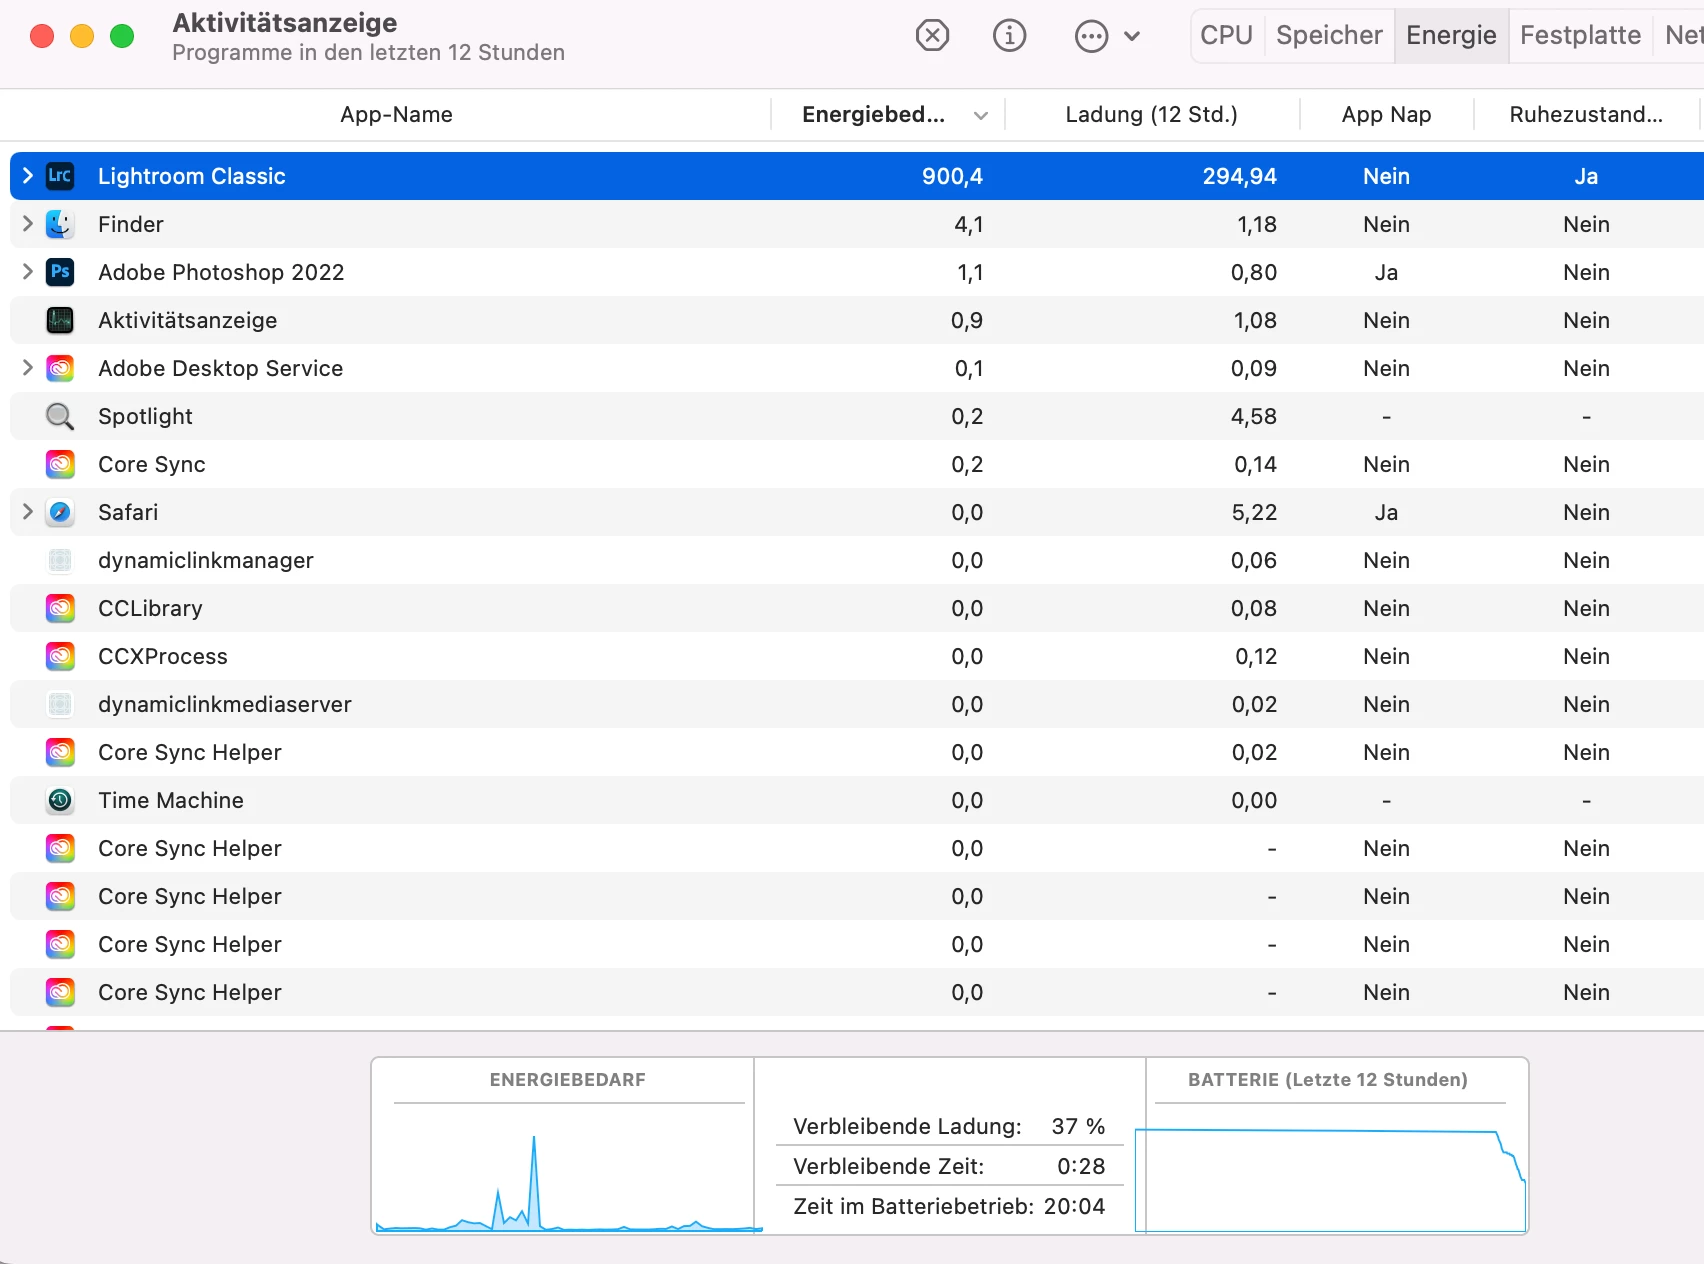Click the Finder app icon in the list

click(60, 224)
